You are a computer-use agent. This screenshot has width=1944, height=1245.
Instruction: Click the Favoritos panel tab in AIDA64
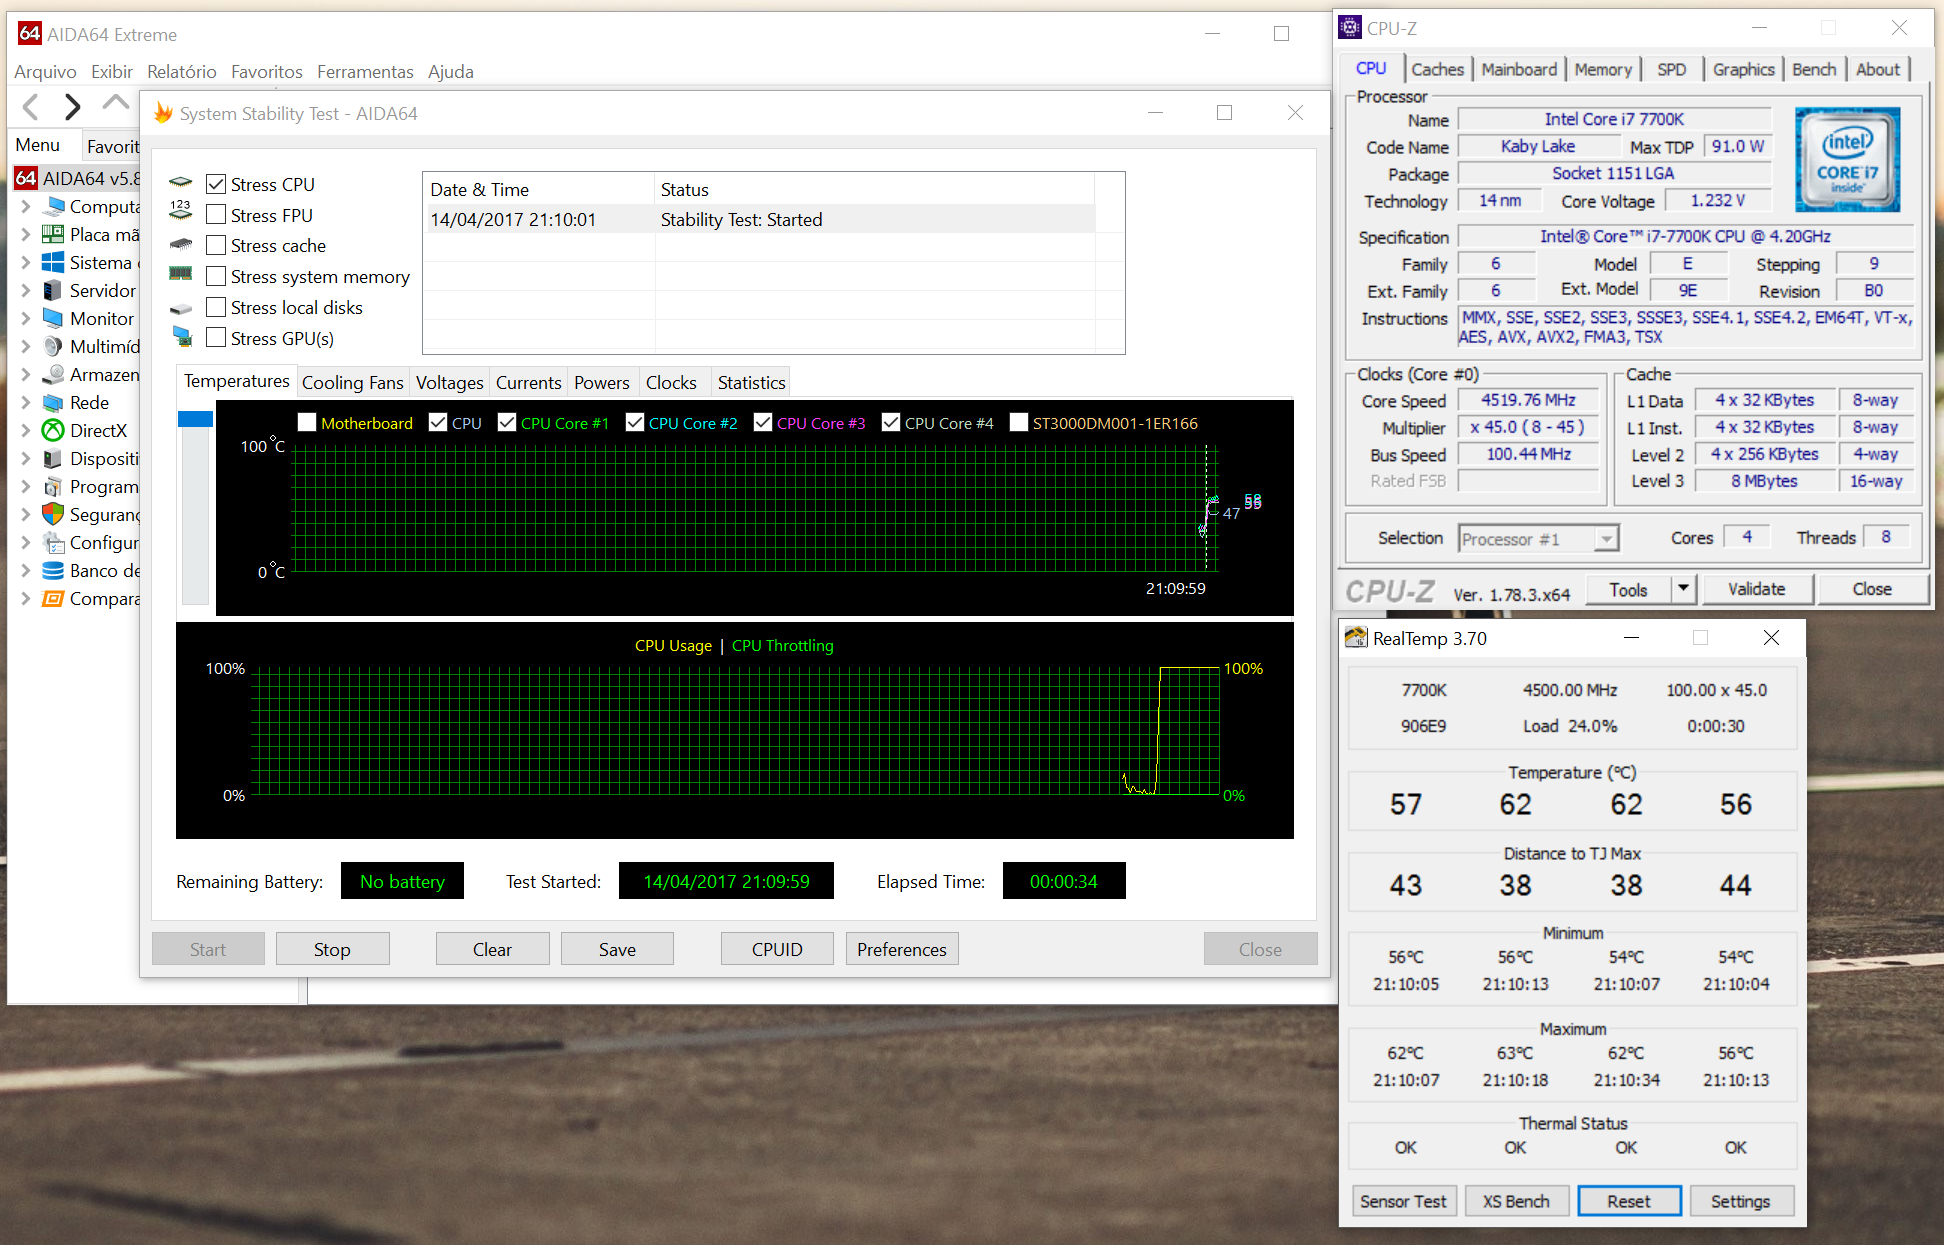tap(113, 146)
